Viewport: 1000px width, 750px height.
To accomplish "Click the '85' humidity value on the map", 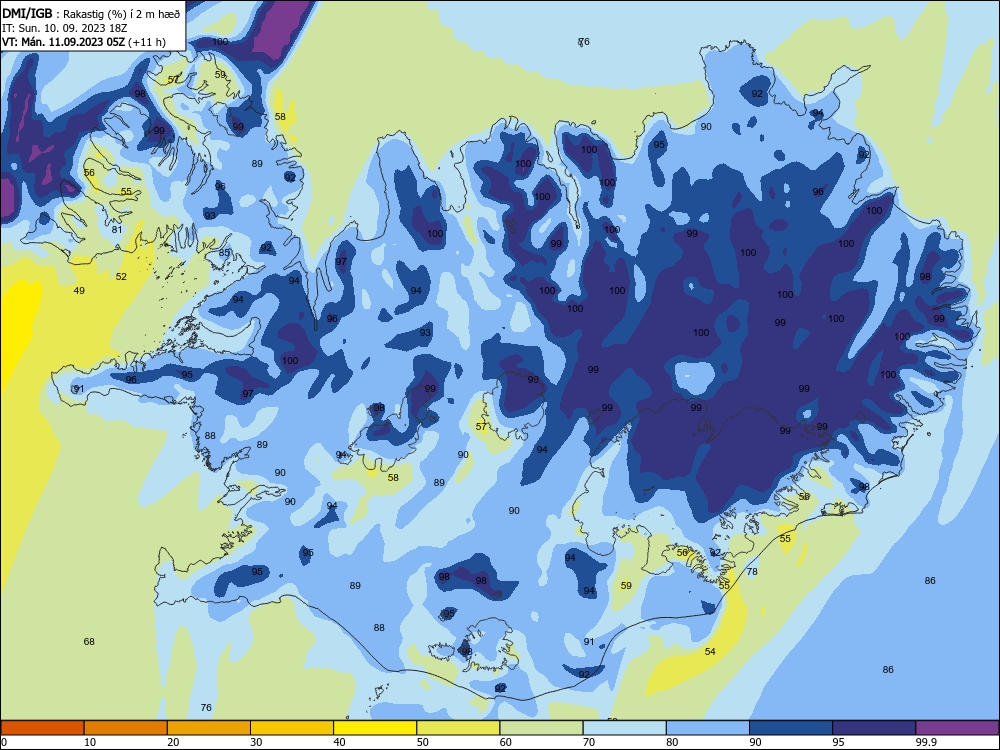I will tap(224, 253).
